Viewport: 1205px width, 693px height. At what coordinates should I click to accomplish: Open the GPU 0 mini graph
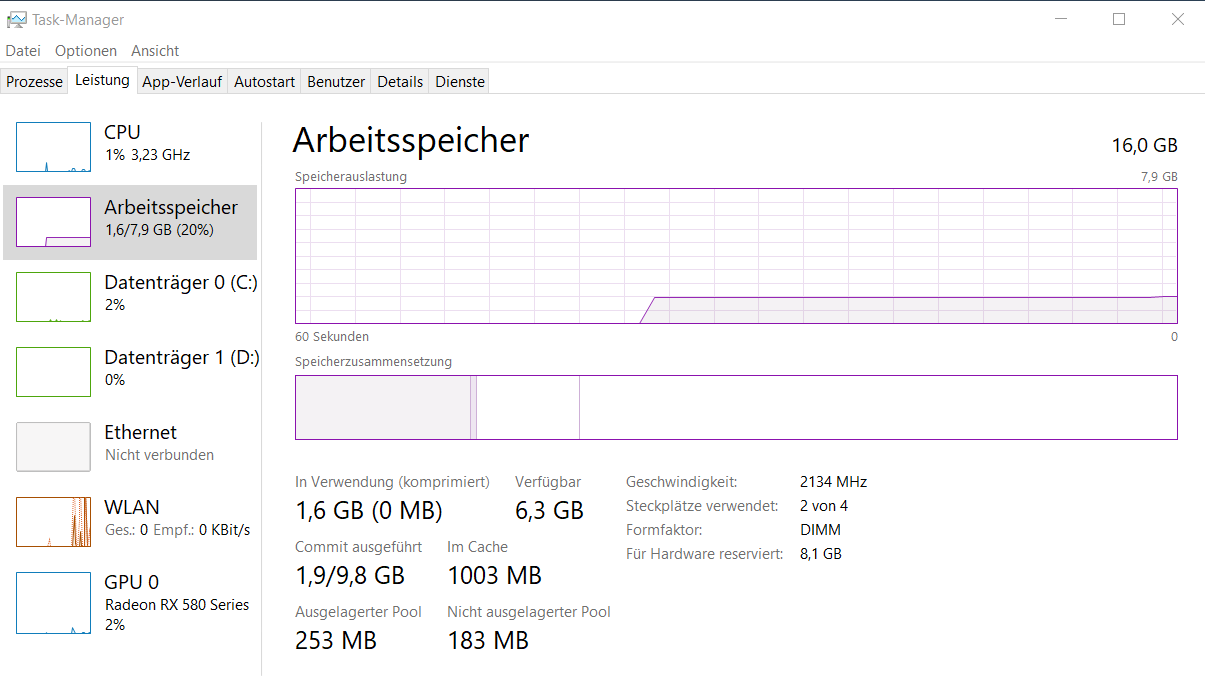(53, 603)
